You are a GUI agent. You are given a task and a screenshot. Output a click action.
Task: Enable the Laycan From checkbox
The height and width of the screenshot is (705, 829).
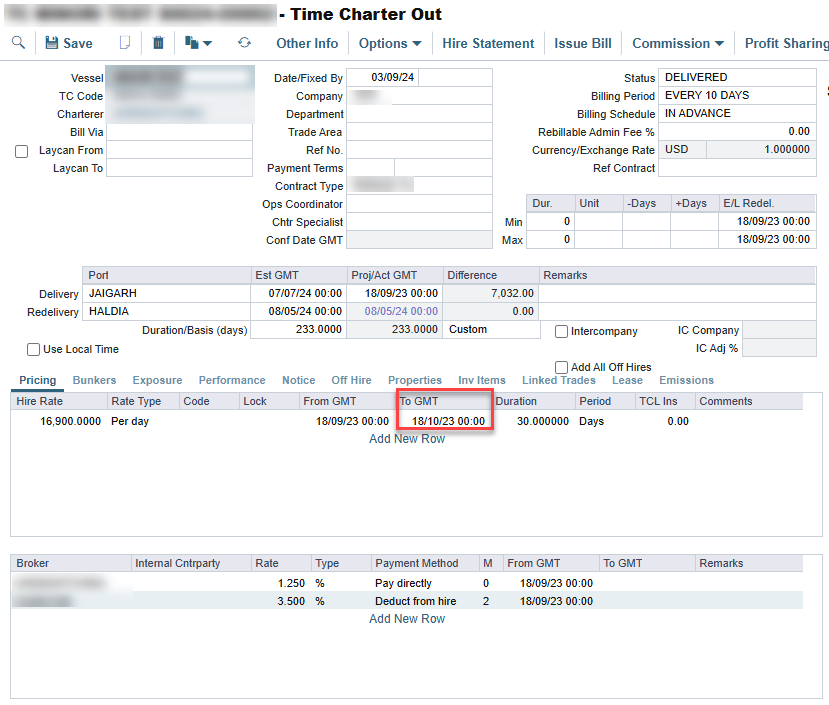coord(22,151)
